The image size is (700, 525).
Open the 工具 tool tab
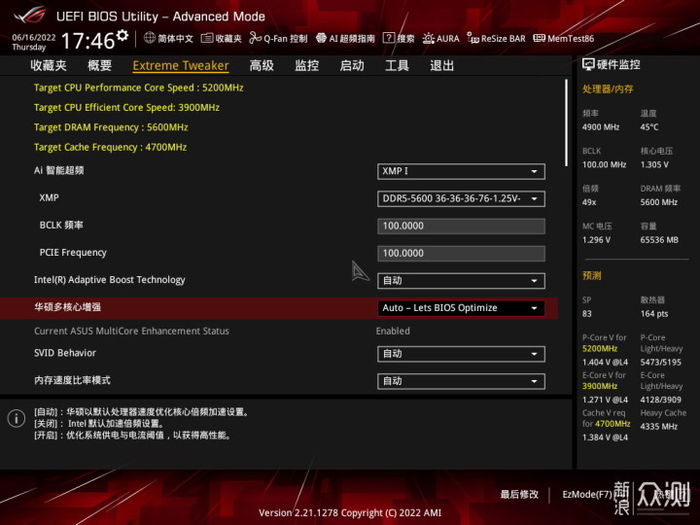coord(397,66)
